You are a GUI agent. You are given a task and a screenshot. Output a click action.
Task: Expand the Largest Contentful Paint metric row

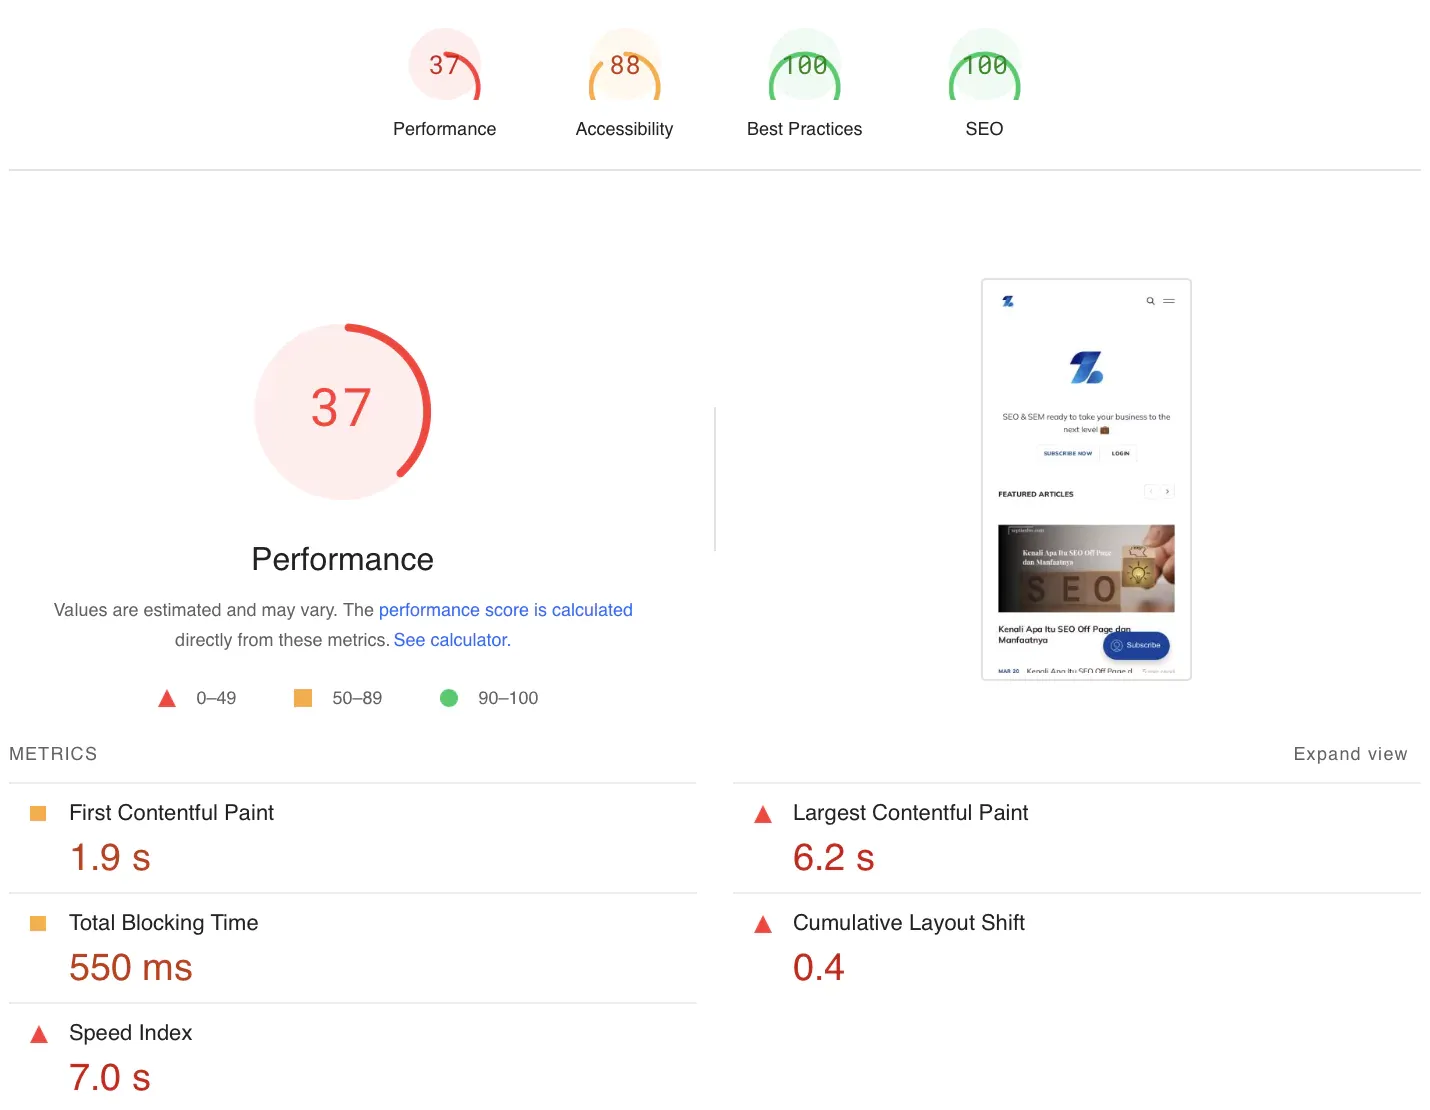[910, 813]
